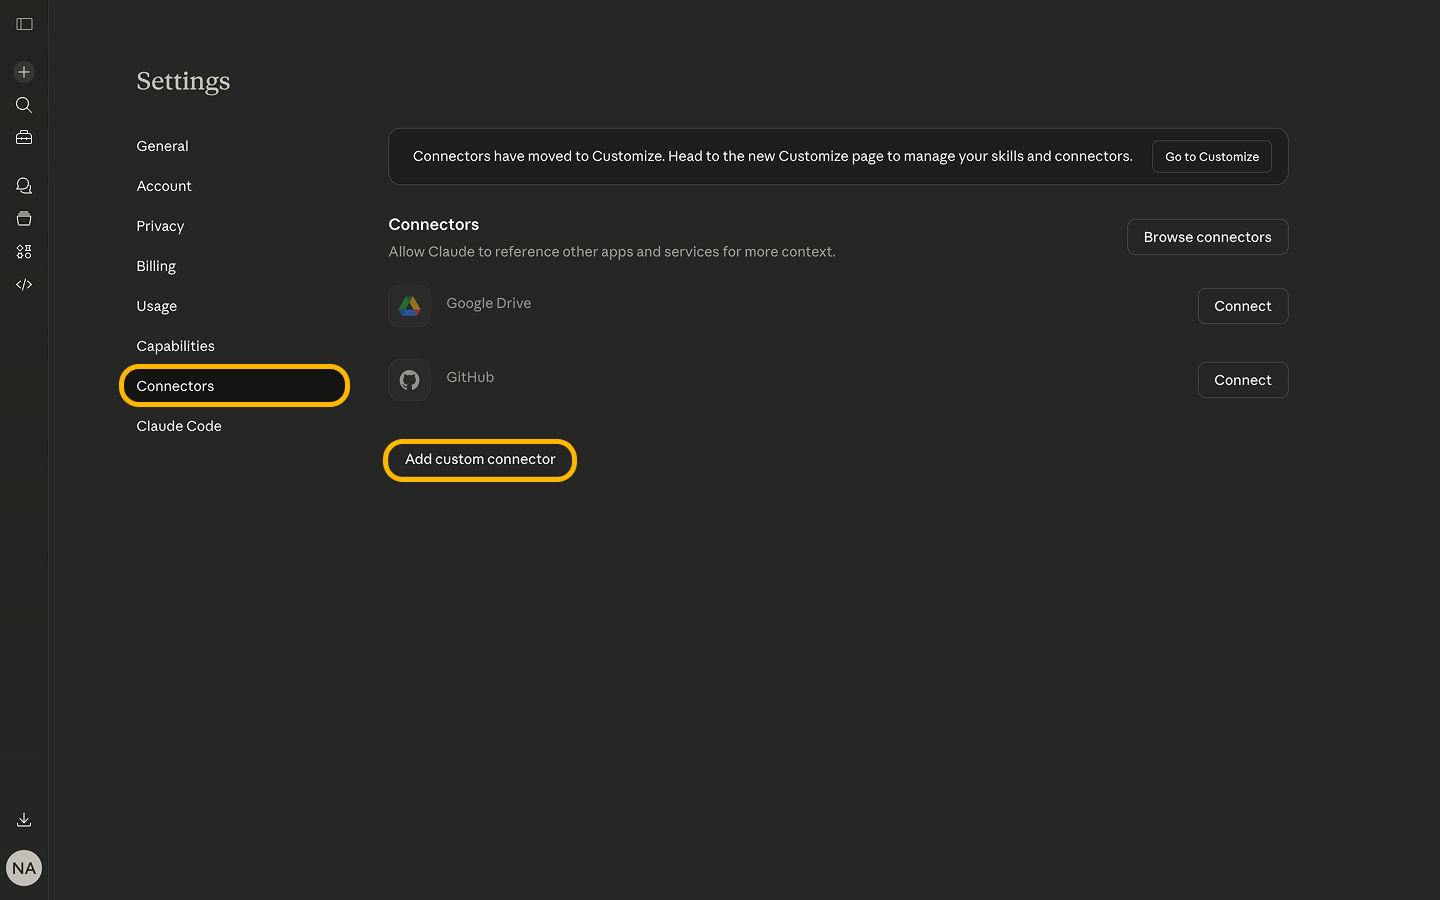Toggle the sidebar panel icon
The image size is (1440, 900).
click(24, 24)
